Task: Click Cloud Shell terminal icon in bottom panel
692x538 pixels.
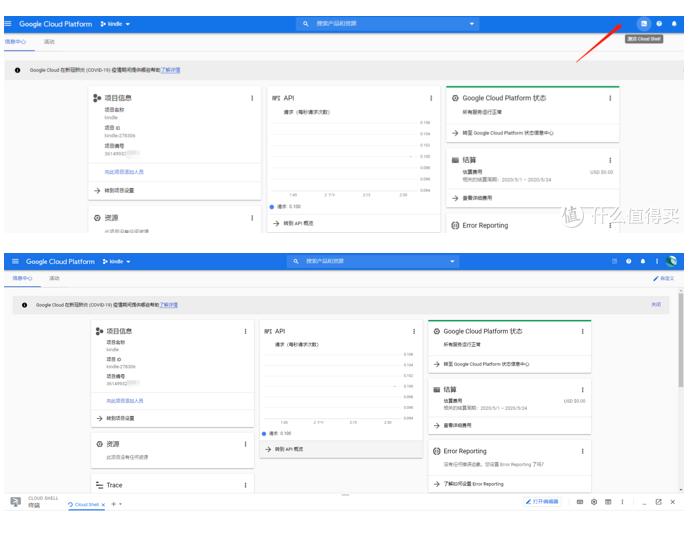Action: (x=15, y=502)
